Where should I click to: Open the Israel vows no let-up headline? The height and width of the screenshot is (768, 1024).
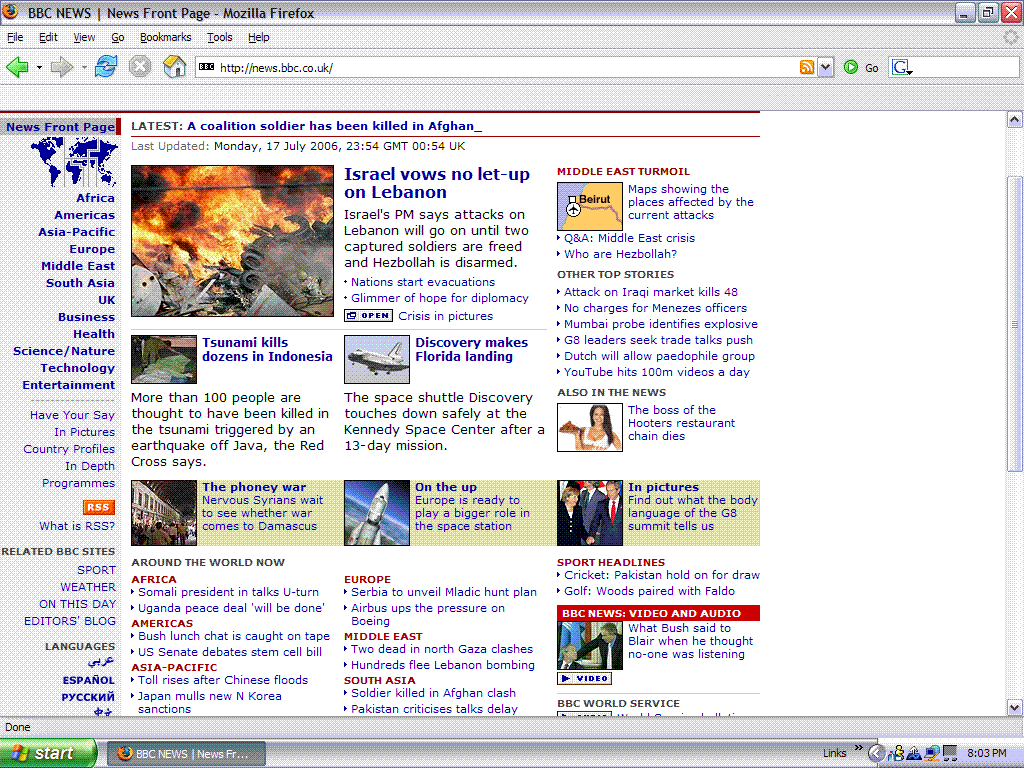(x=437, y=183)
